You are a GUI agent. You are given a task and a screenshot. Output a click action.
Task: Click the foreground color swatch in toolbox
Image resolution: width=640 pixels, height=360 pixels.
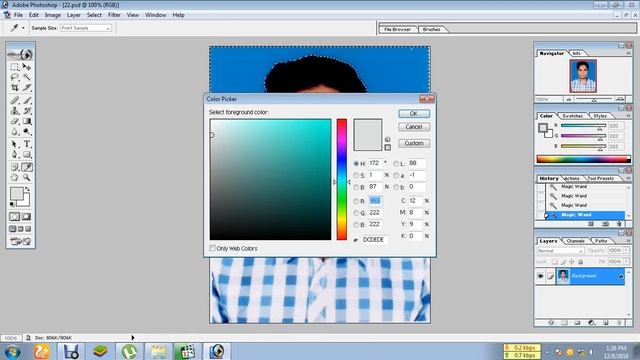coord(17,194)
